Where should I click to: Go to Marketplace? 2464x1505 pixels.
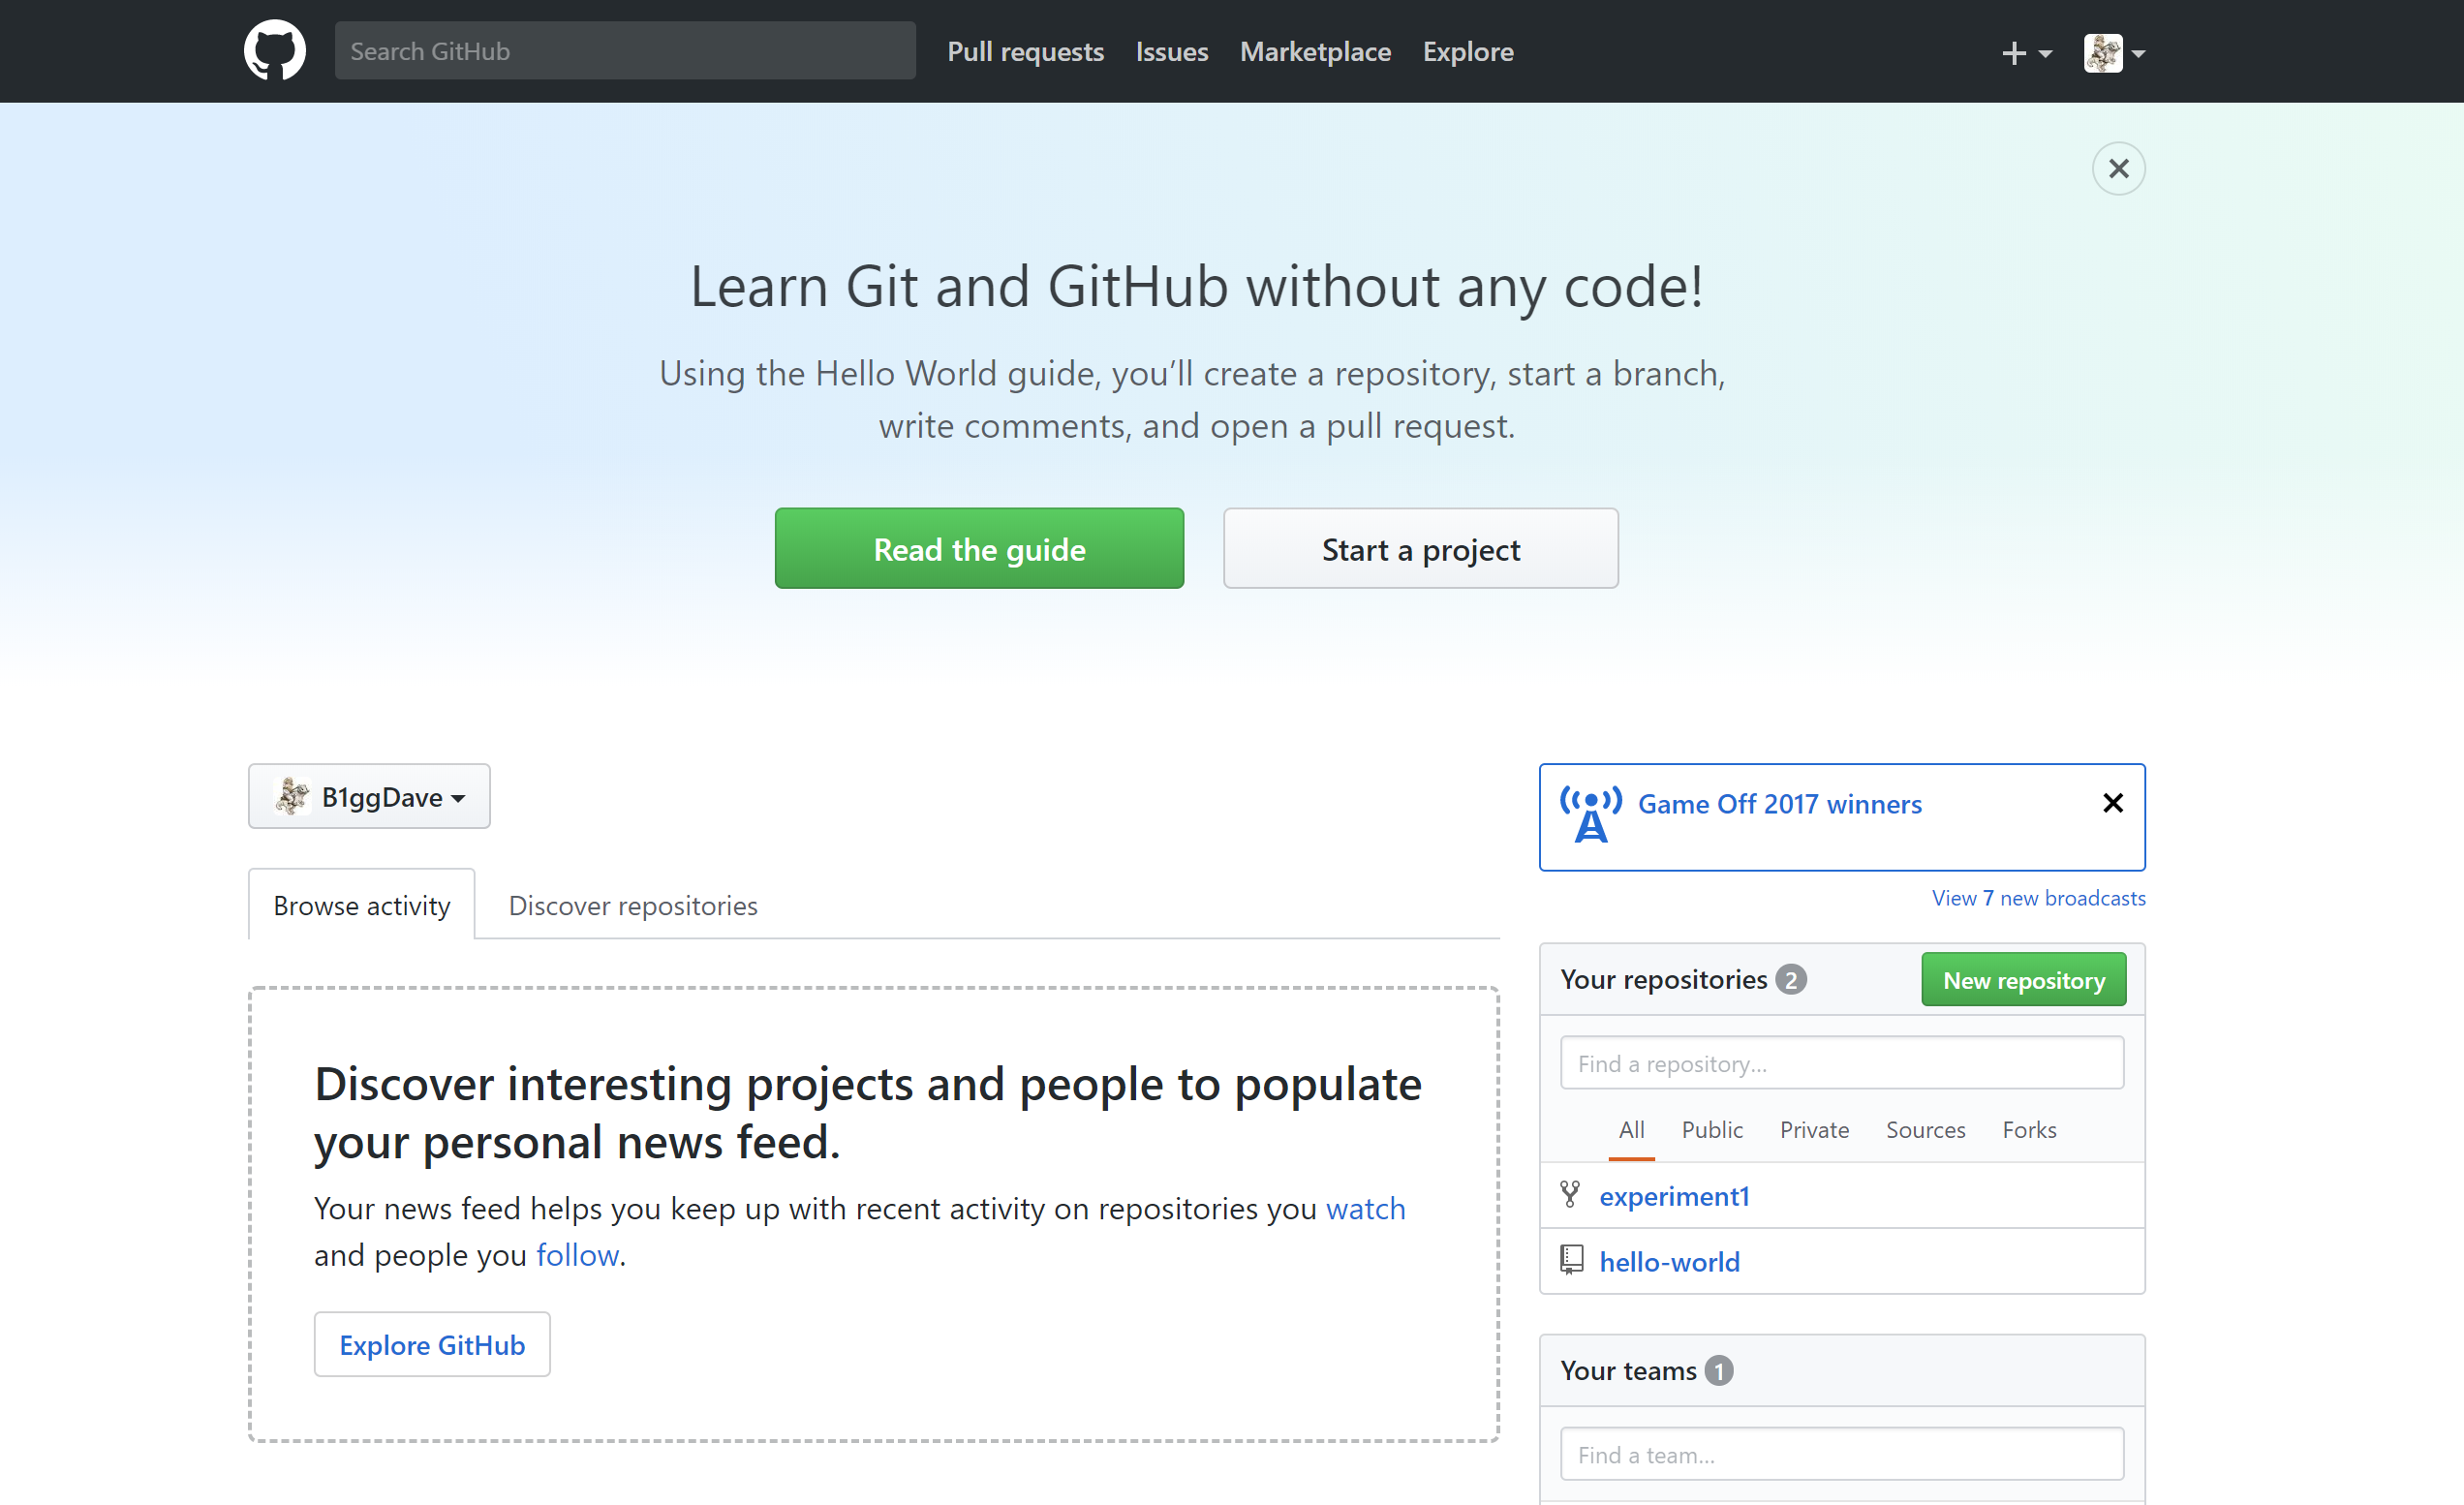1315,51
